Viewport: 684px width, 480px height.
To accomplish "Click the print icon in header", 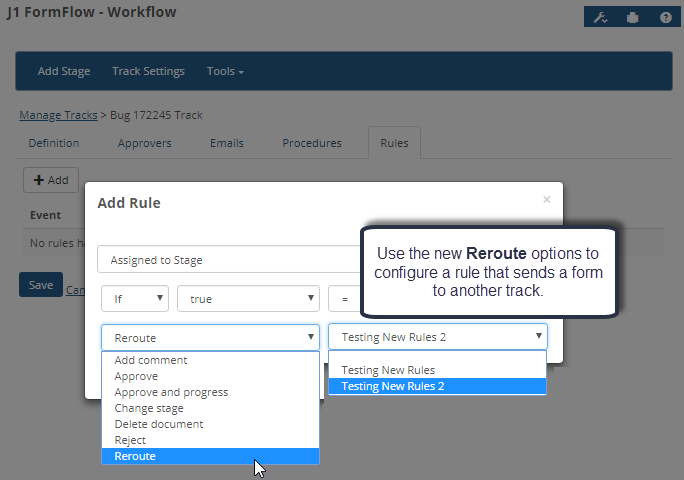I will (632, 17).
